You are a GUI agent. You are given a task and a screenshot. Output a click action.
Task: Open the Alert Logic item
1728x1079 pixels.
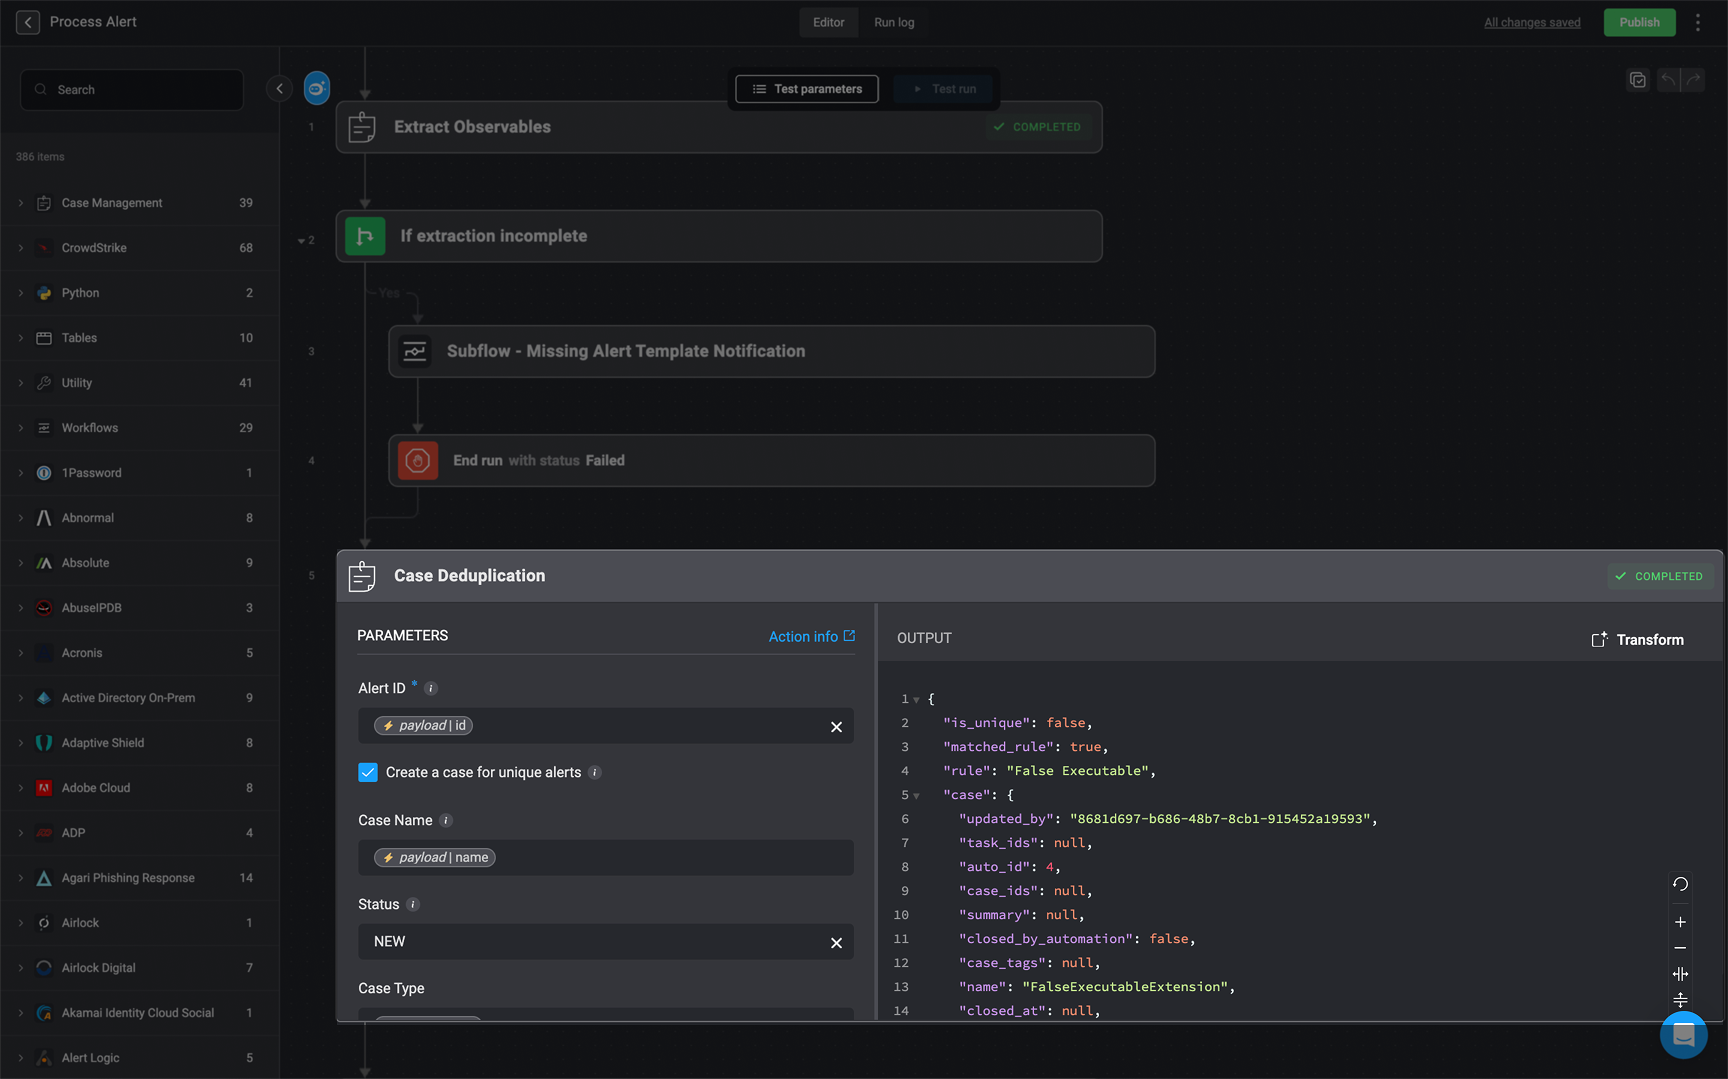click(x=140, y=1058)
